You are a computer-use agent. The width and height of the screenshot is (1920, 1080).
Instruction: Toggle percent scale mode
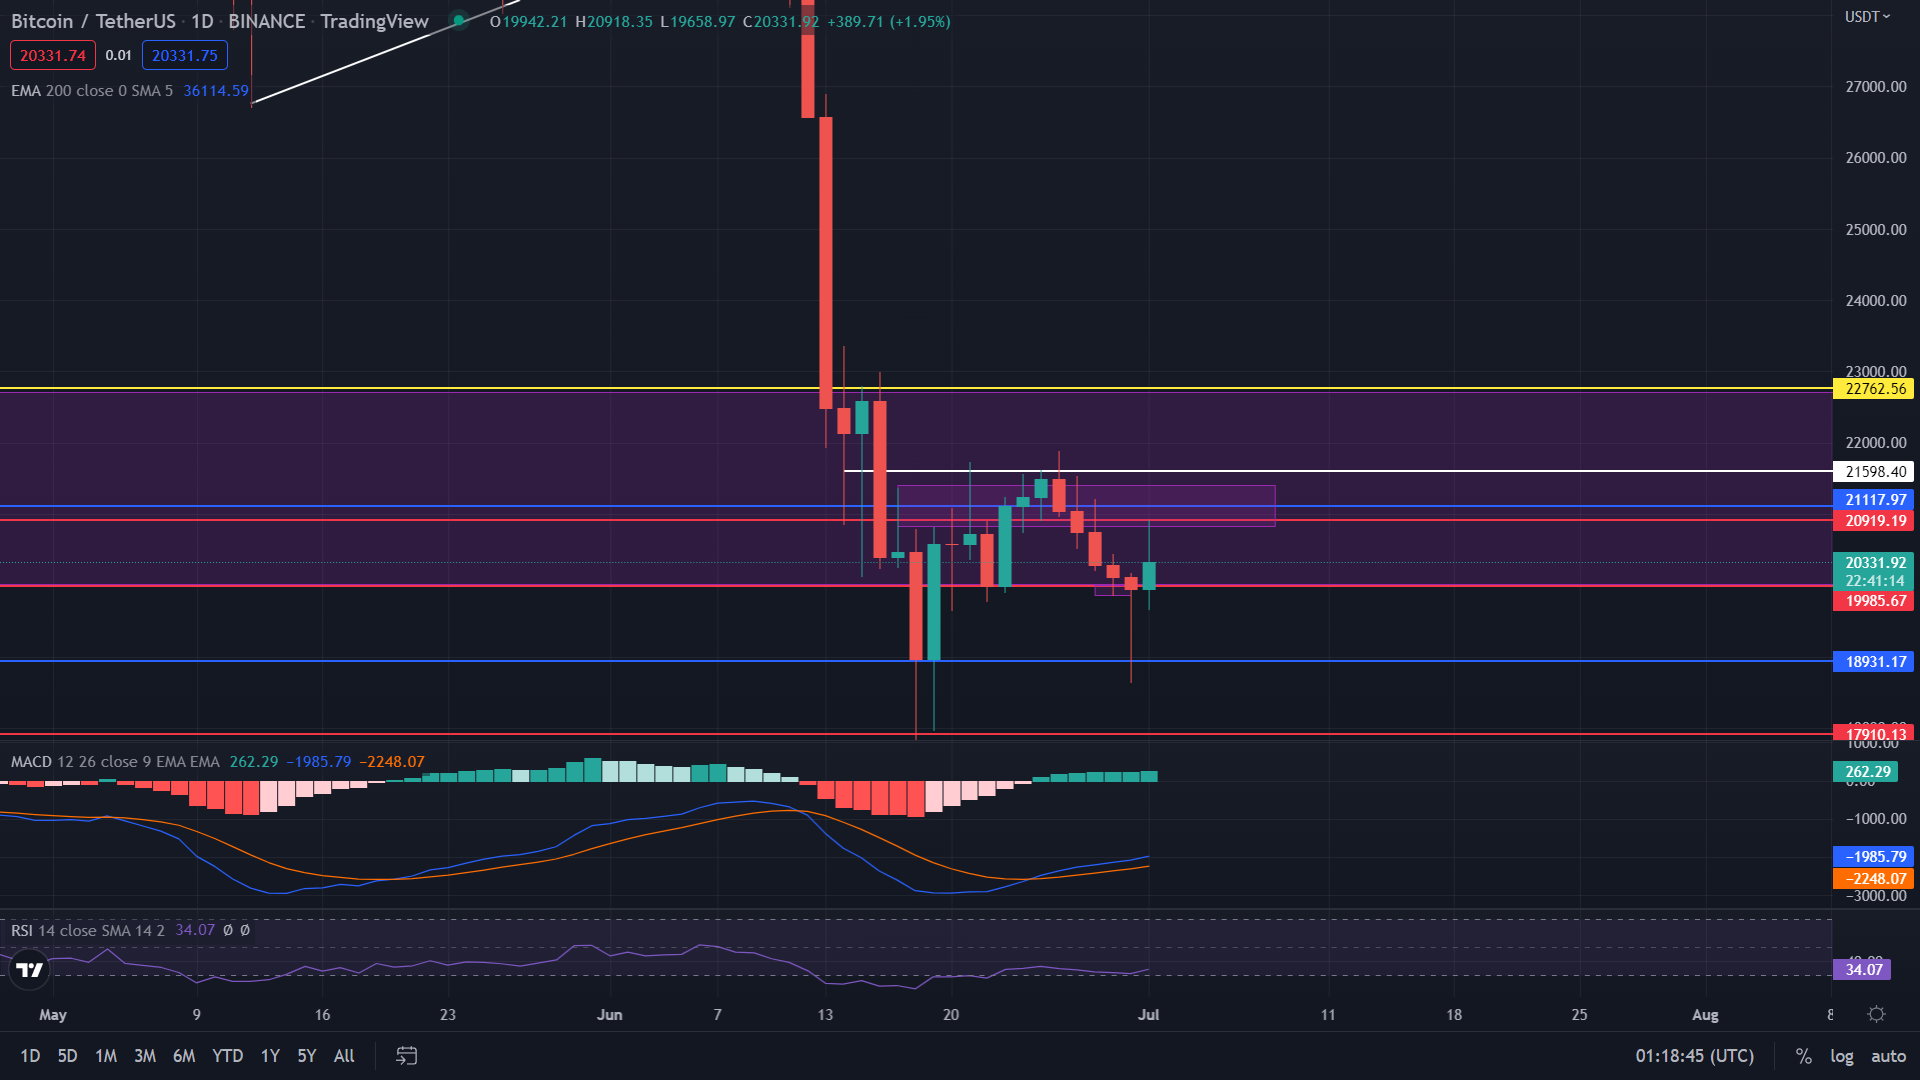[x=1803, y=1056]
